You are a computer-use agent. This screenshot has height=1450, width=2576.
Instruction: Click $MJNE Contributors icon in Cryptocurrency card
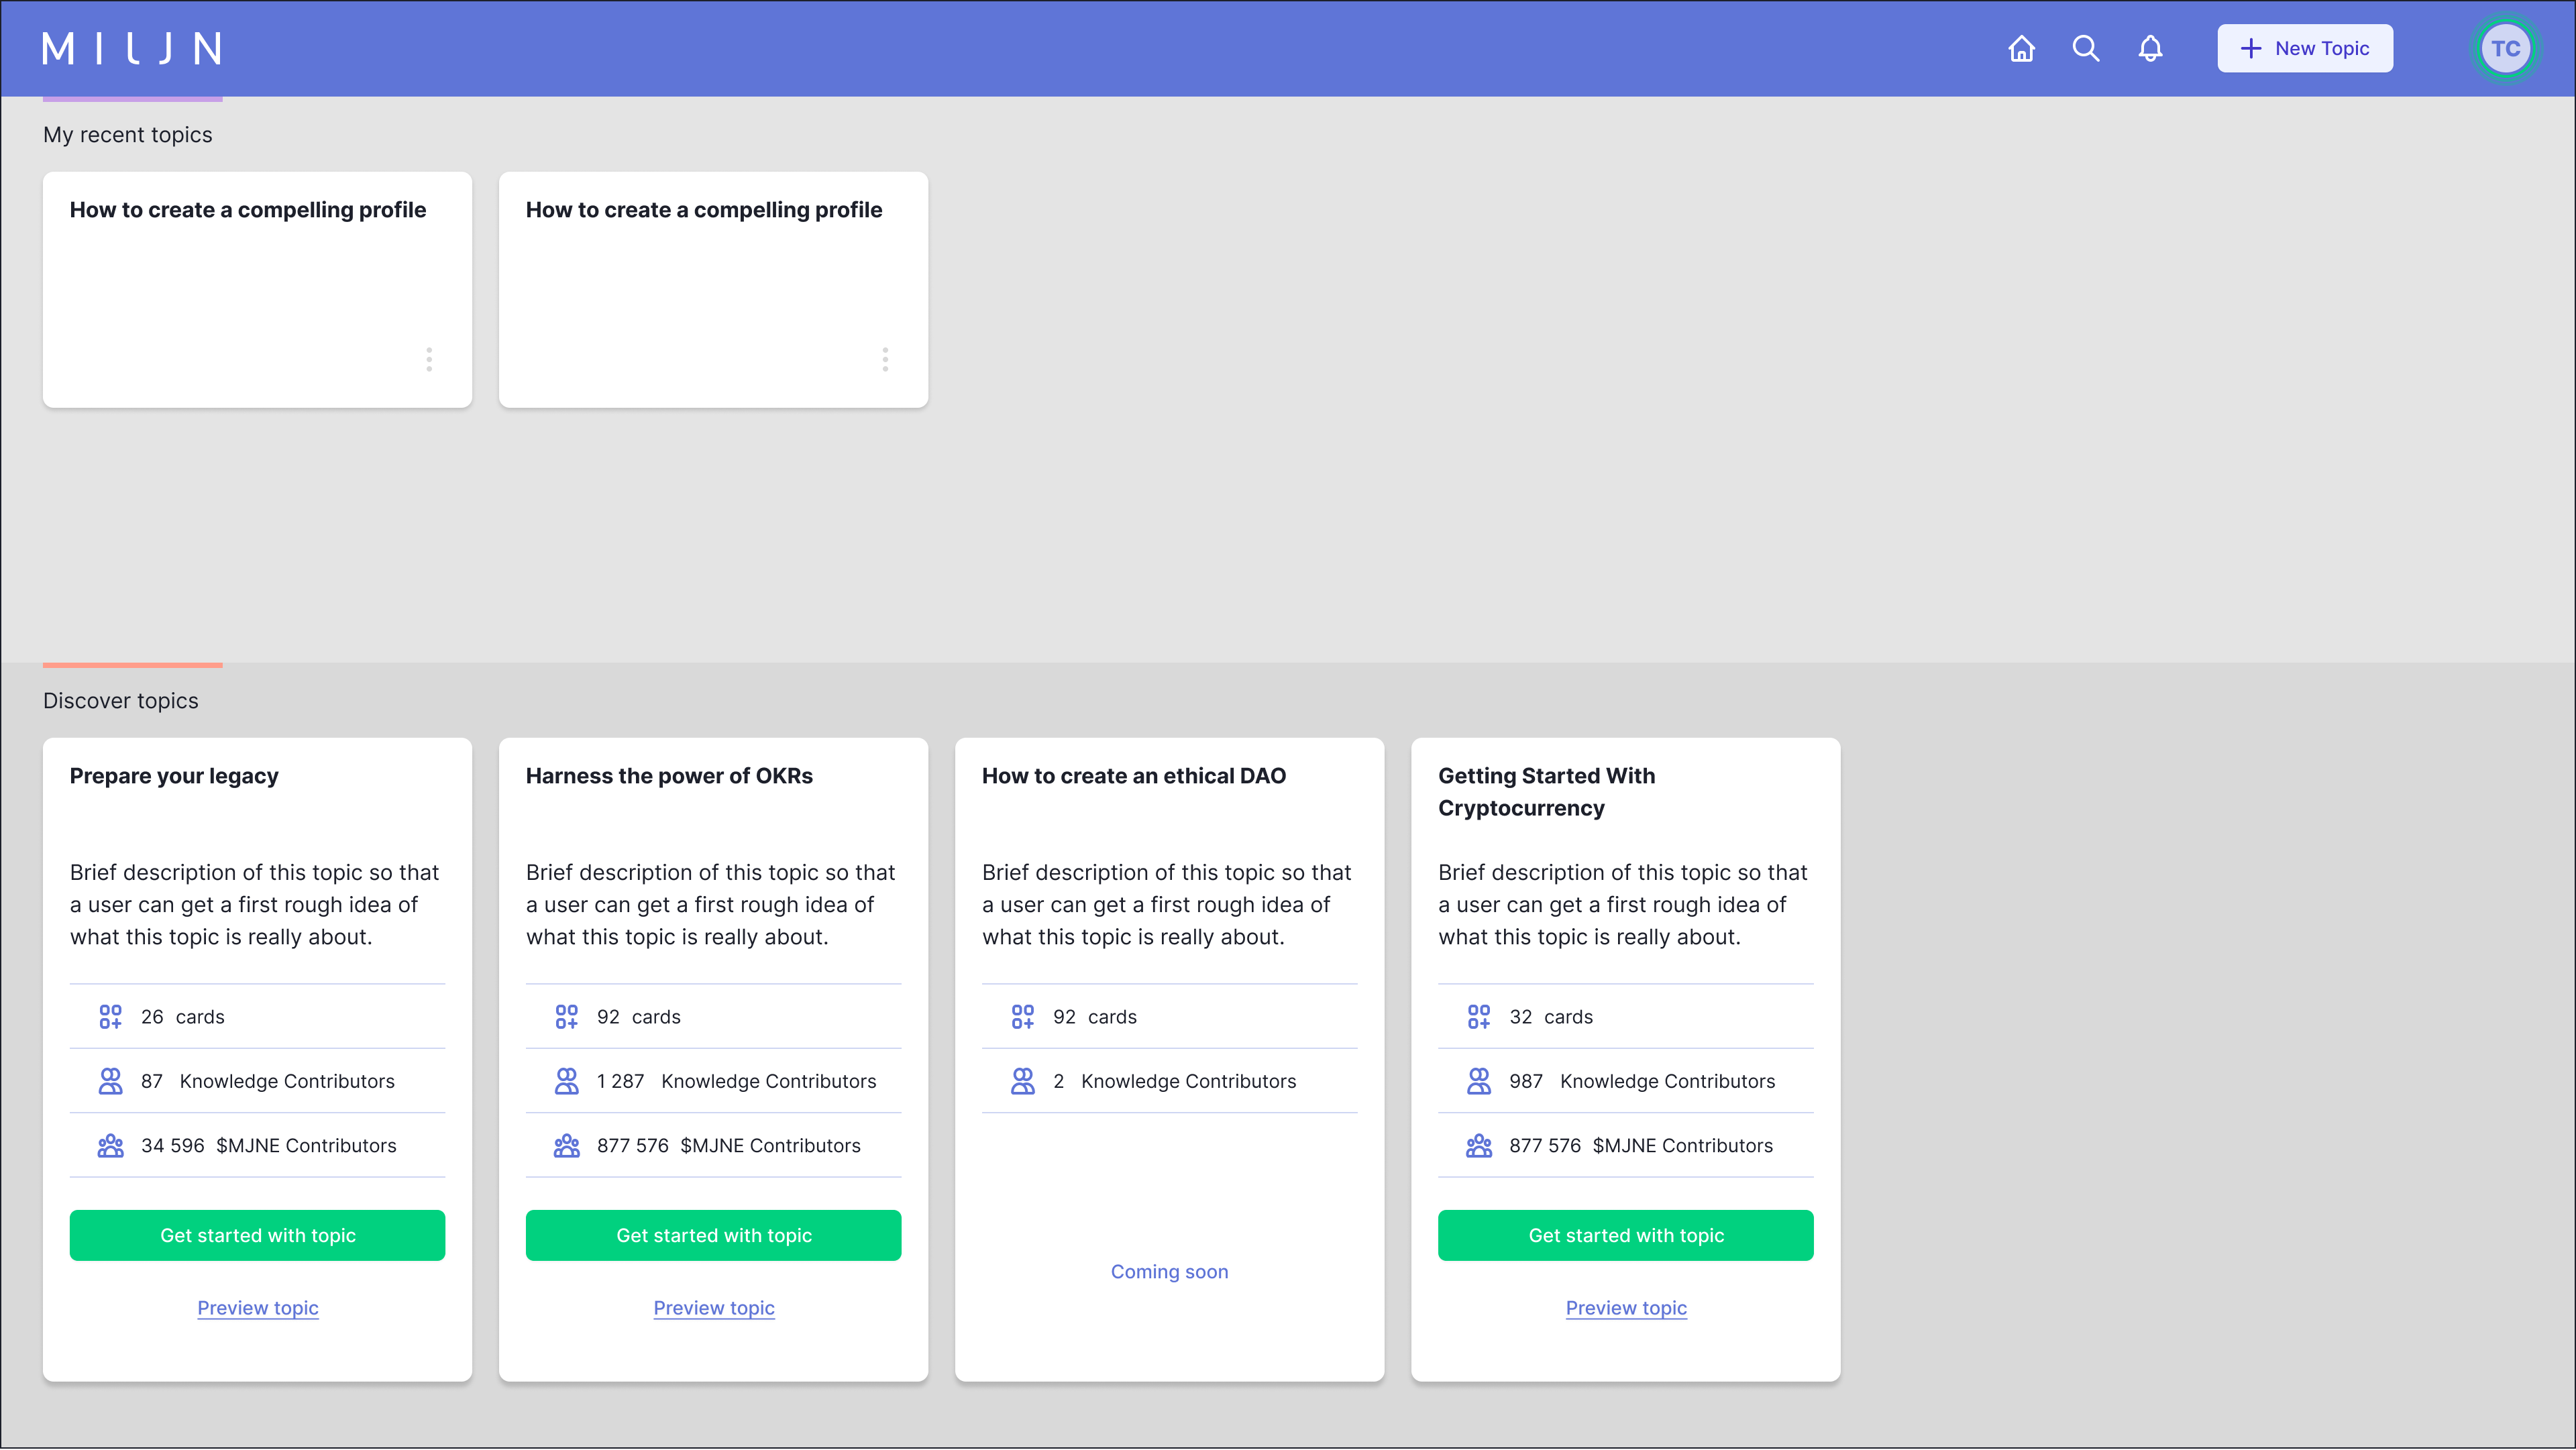[1478, 1146]
